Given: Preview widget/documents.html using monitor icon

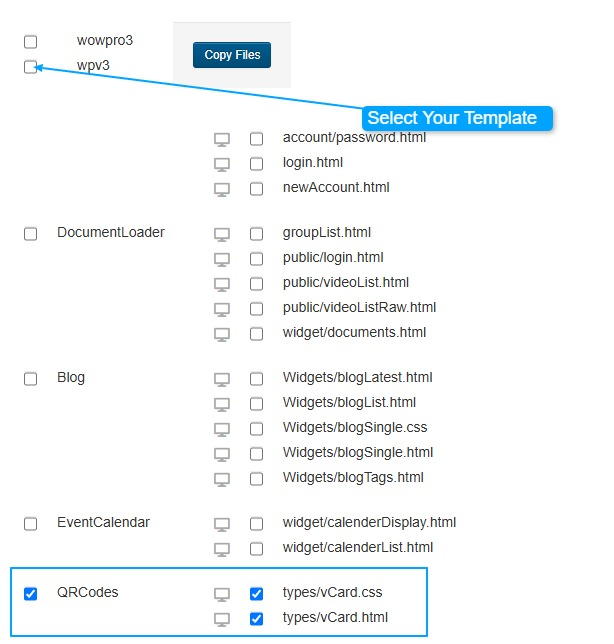Looking at the screenshot, I should point(222,333).
